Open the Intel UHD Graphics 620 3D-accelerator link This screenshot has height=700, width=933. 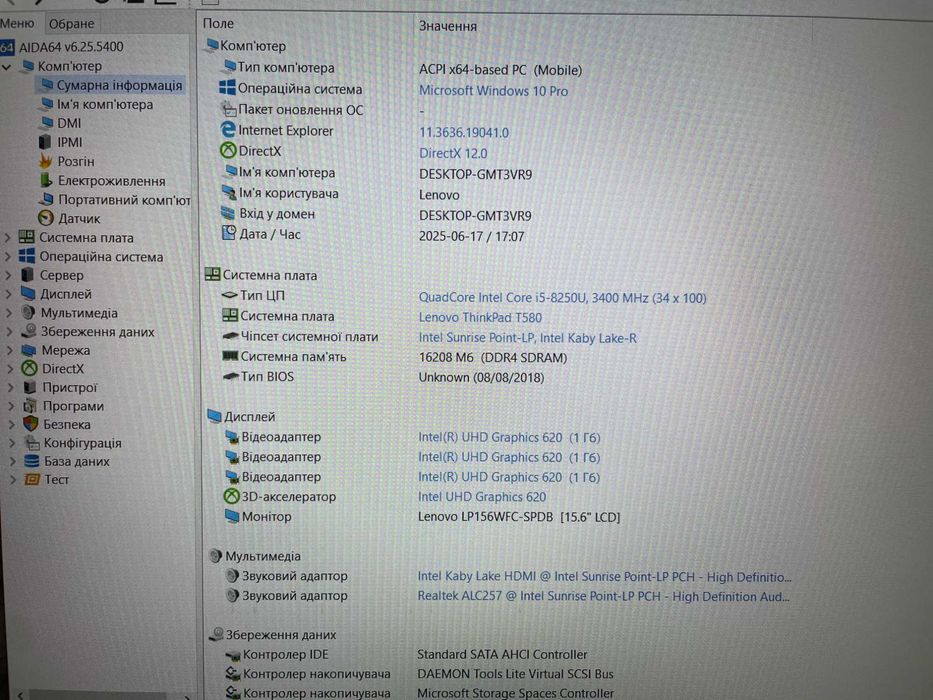click(x=482, y=497)
